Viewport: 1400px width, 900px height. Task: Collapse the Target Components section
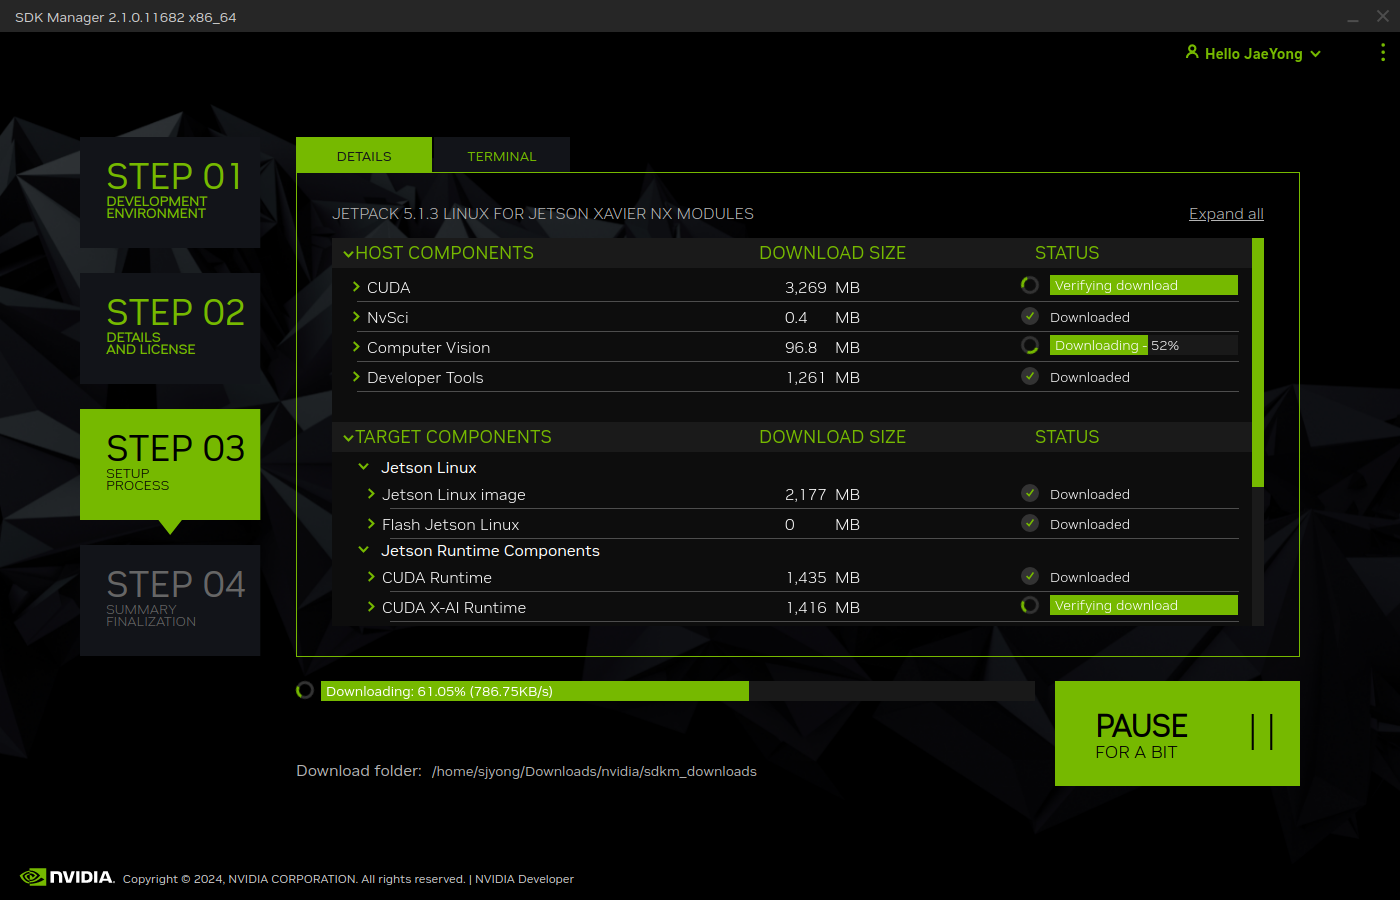click(348, 438)
